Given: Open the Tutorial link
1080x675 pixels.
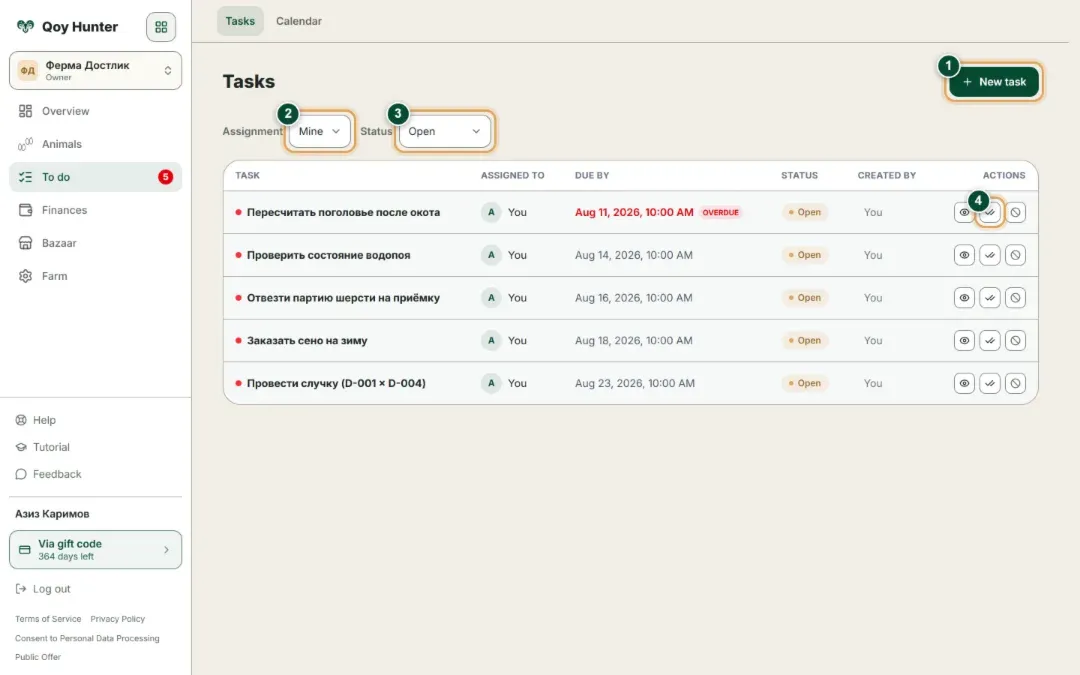Looking at the screenshot, I should click(43, 447).
